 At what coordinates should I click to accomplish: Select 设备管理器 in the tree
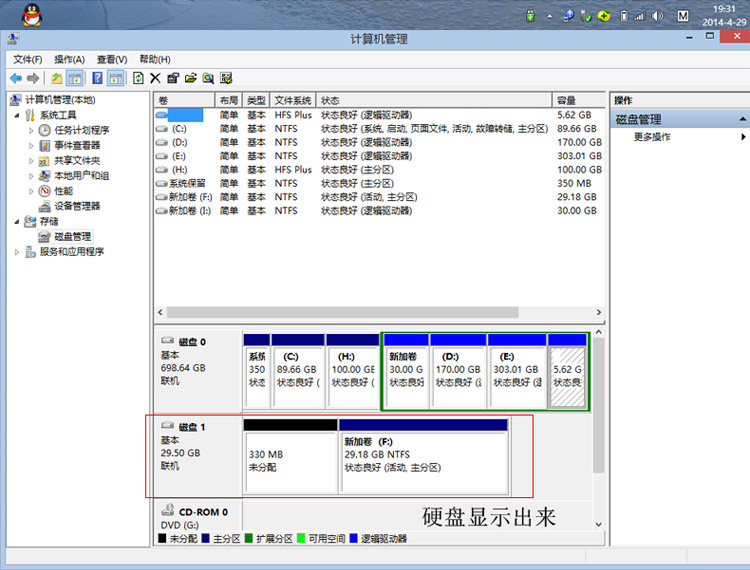pyautogui.click(x=77, y=206)
